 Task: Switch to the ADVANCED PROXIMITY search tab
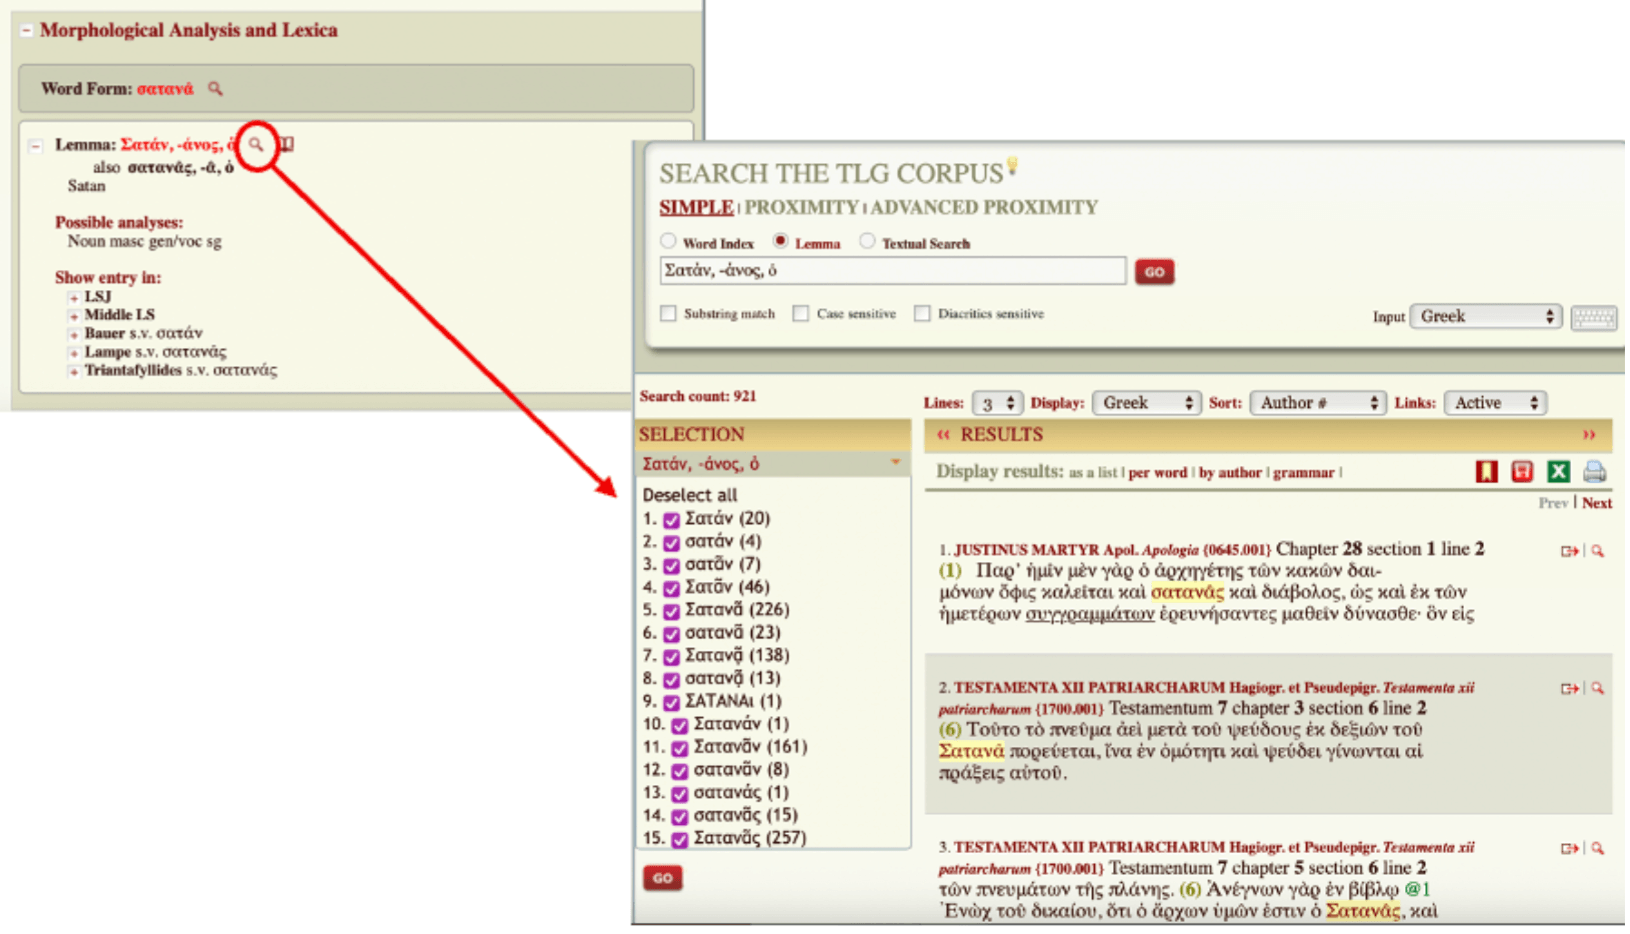[x=984, y=208]
